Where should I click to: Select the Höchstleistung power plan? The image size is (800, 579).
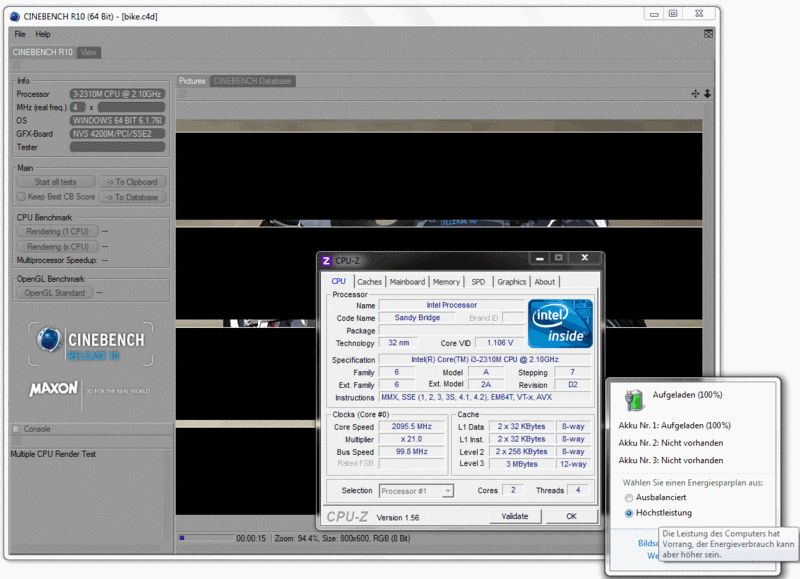[628, 513]
